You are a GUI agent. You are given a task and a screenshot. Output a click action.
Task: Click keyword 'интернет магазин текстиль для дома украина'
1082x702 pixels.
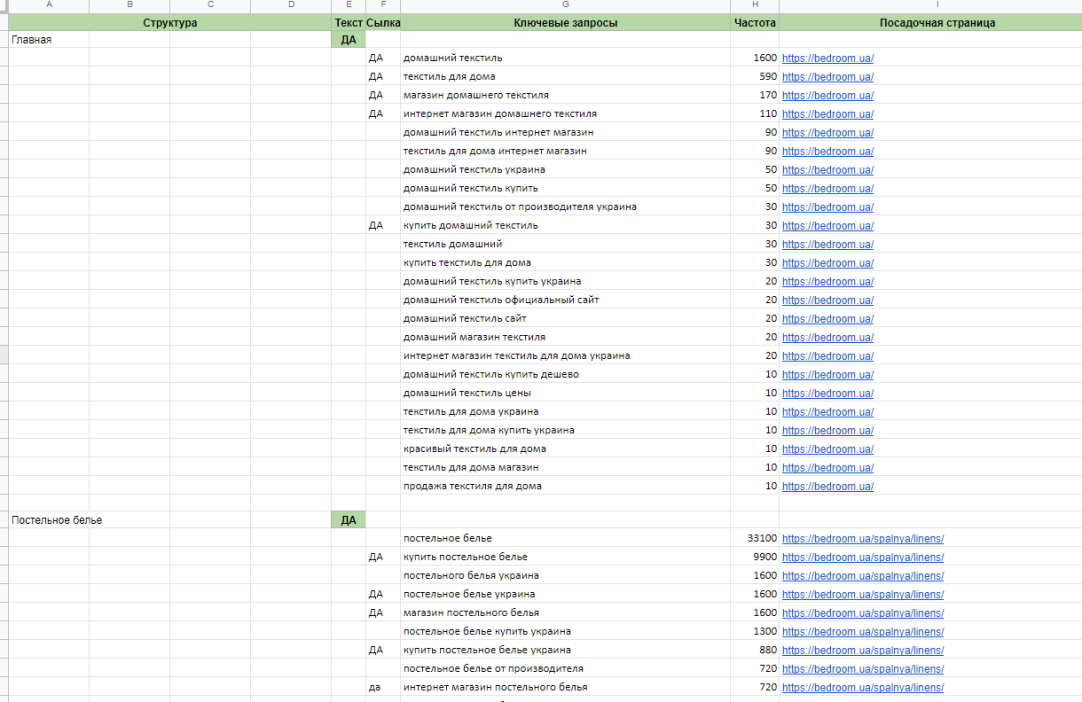pyautogui.click(x=516, y=355)
